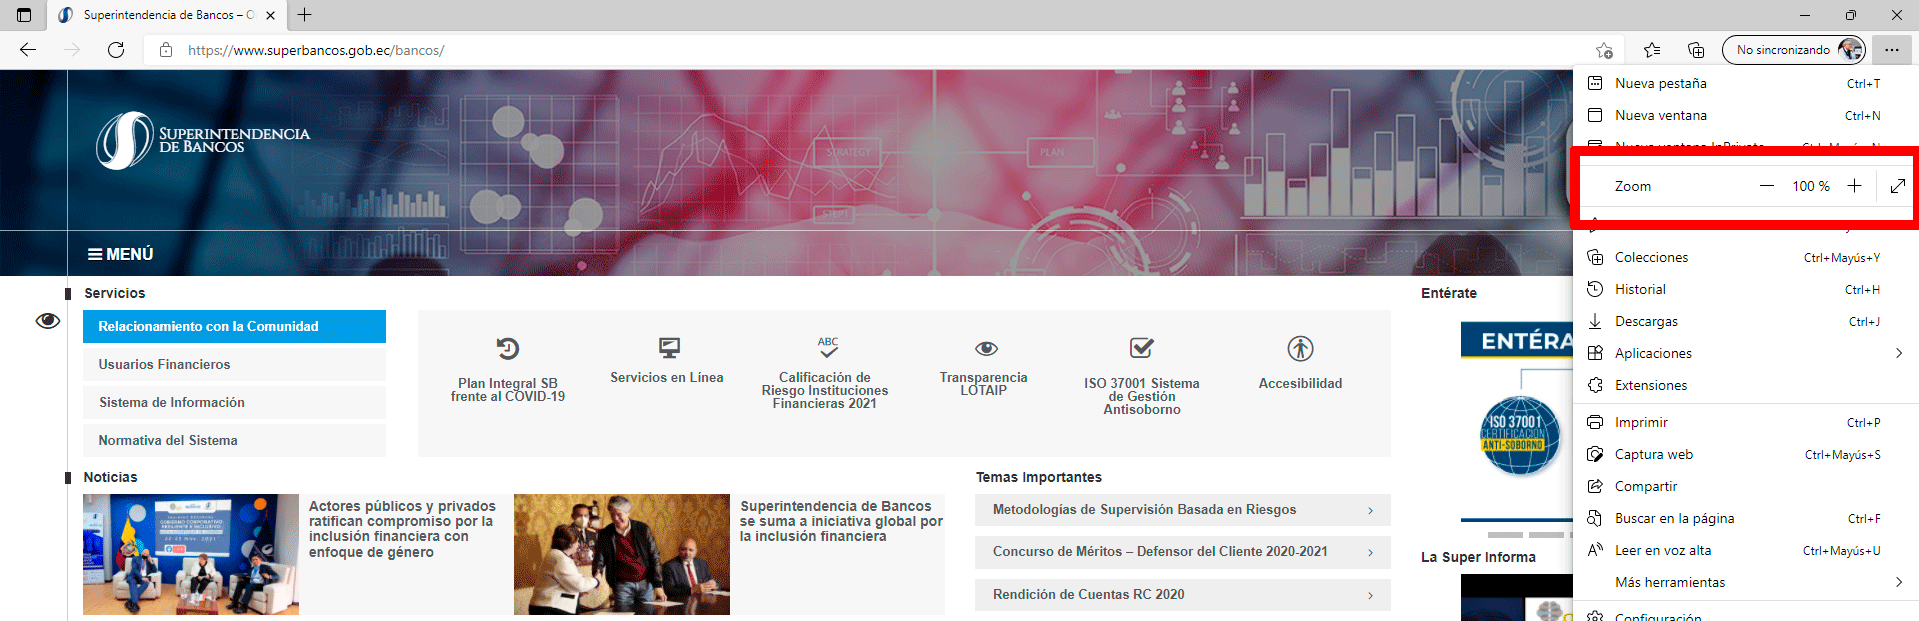The image size is (1919, 621).
Task: Click the tab actions icon at top left
Action: tap(24, 15)
